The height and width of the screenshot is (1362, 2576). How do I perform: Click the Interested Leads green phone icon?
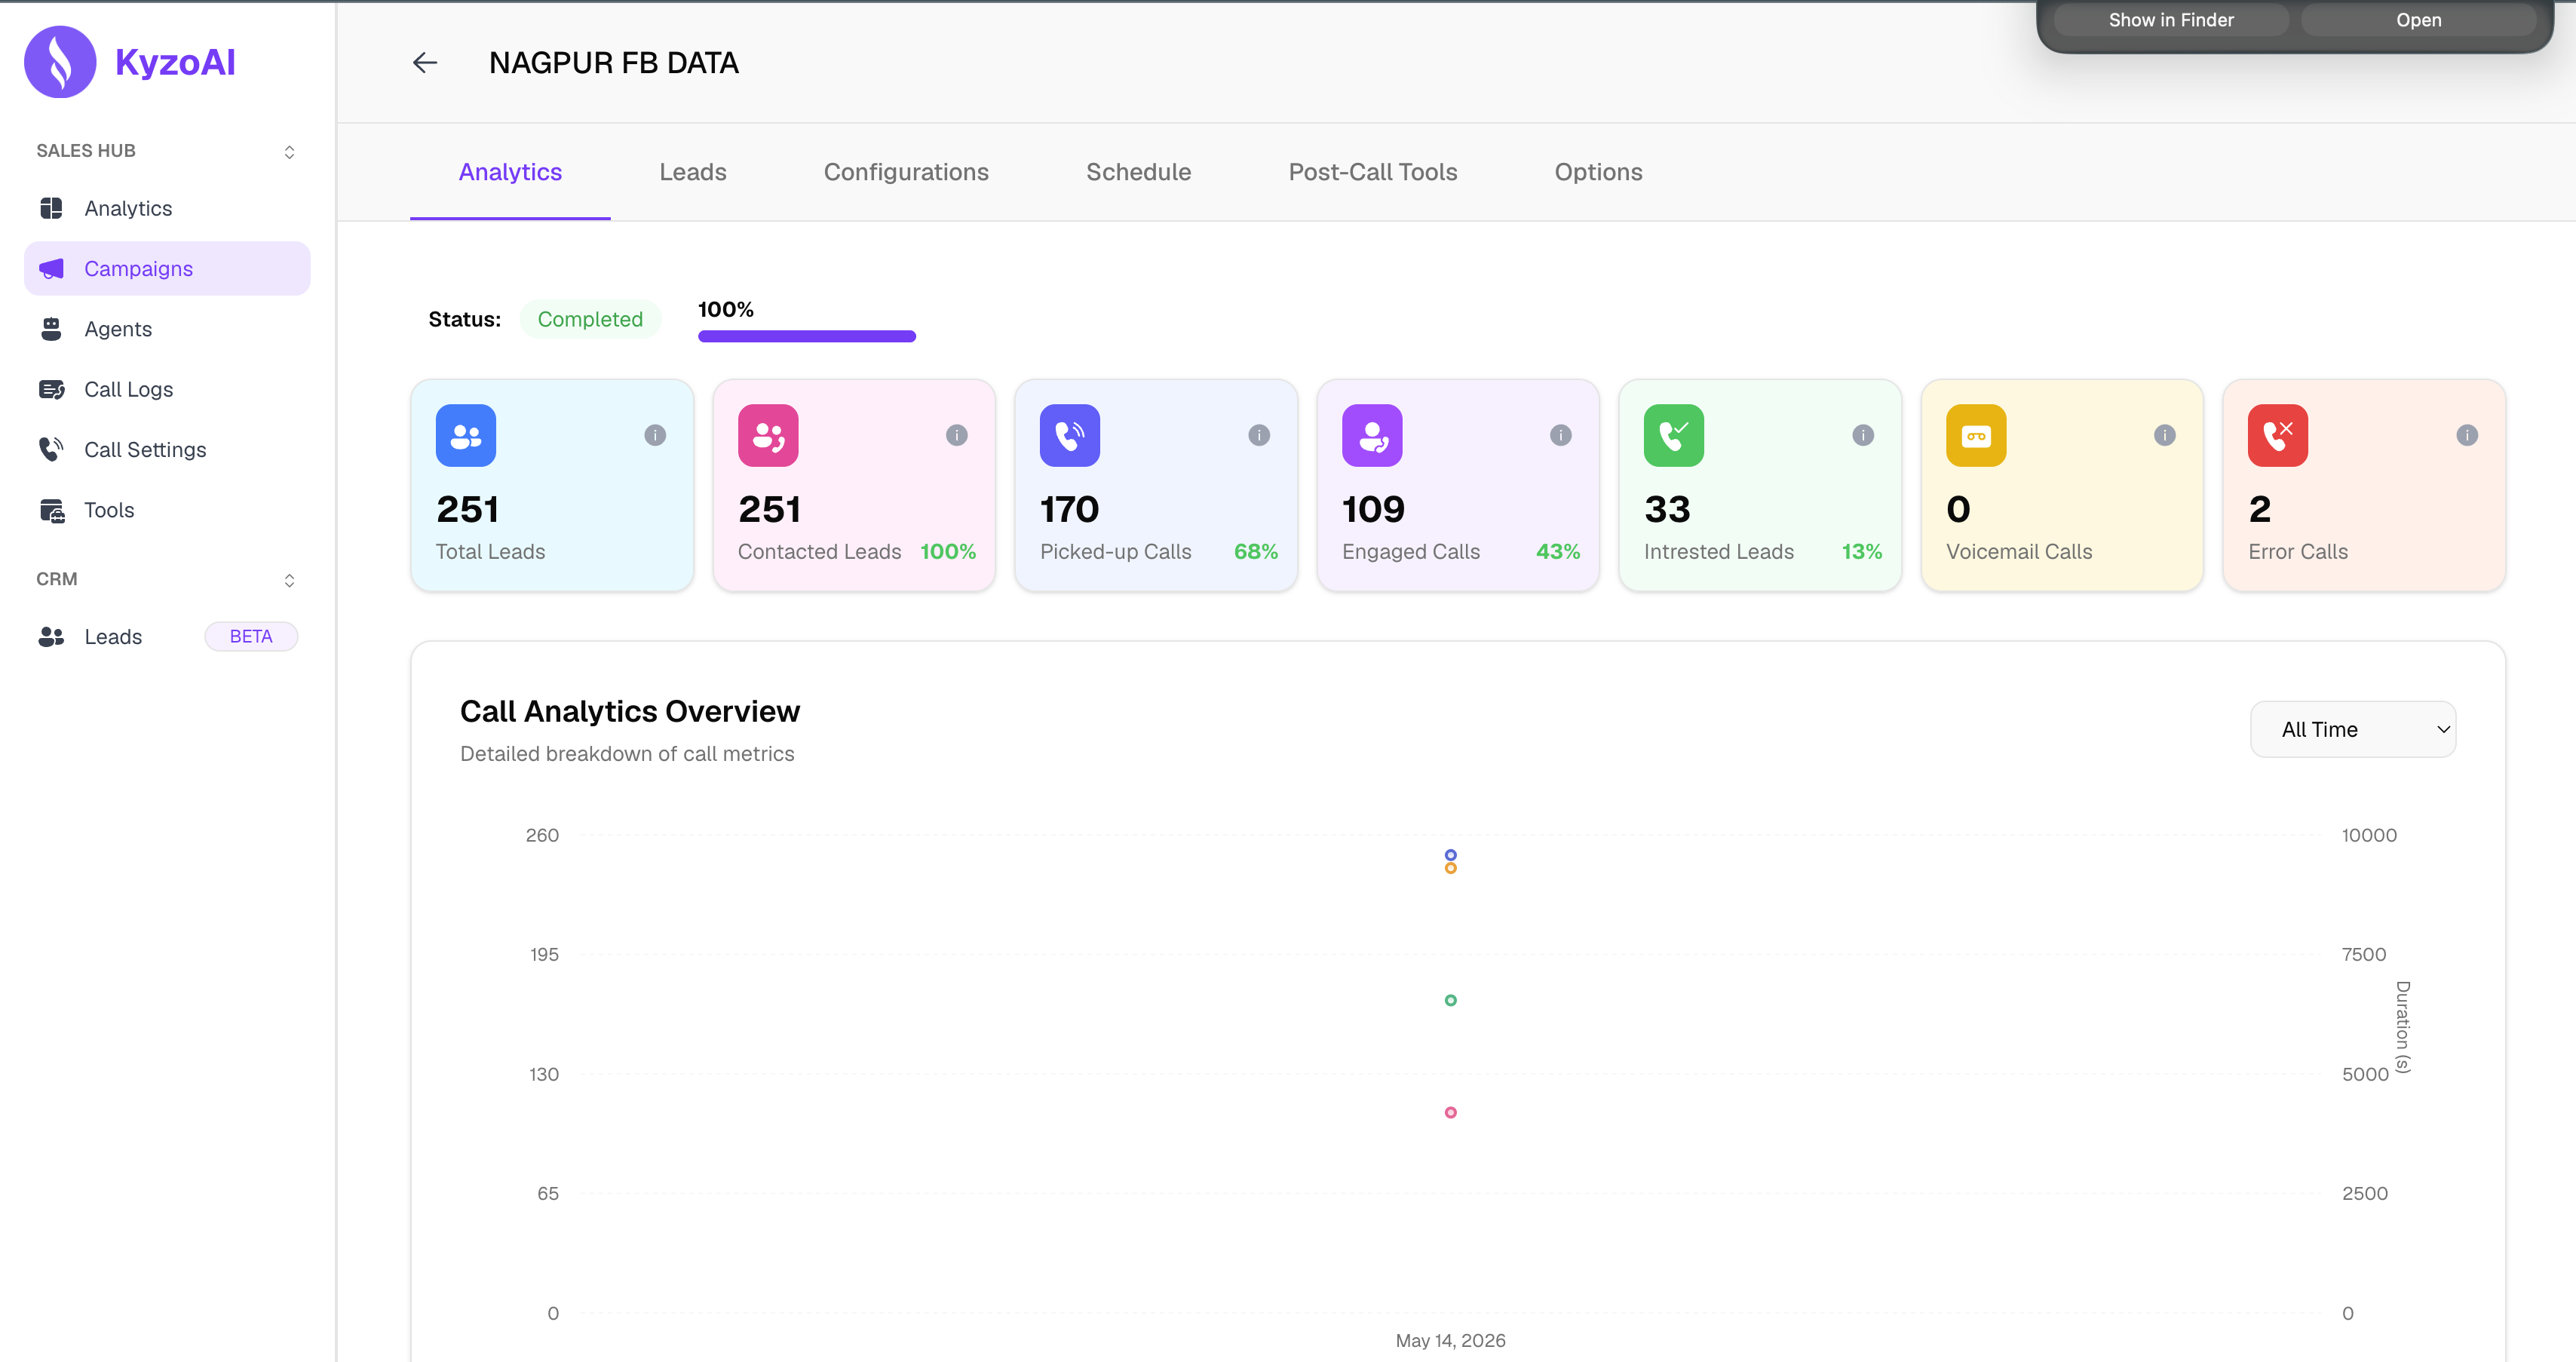point(1674,435)
